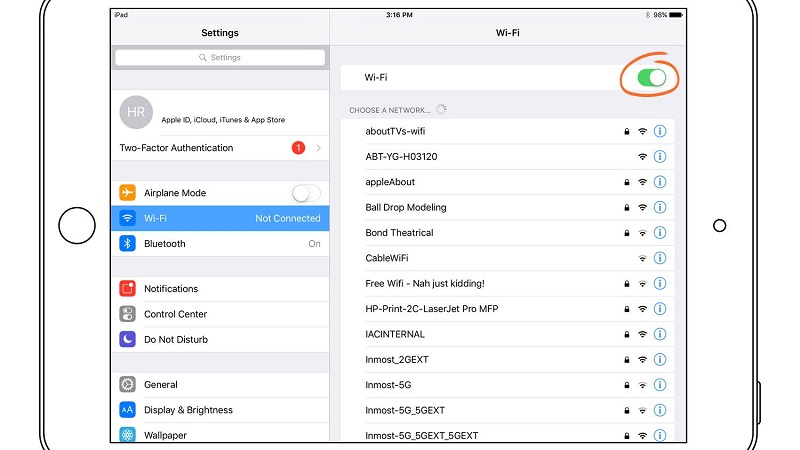Tap the Do Not Disturb moon icon
This screenshot has width=800, height=450.
[128, 339]
